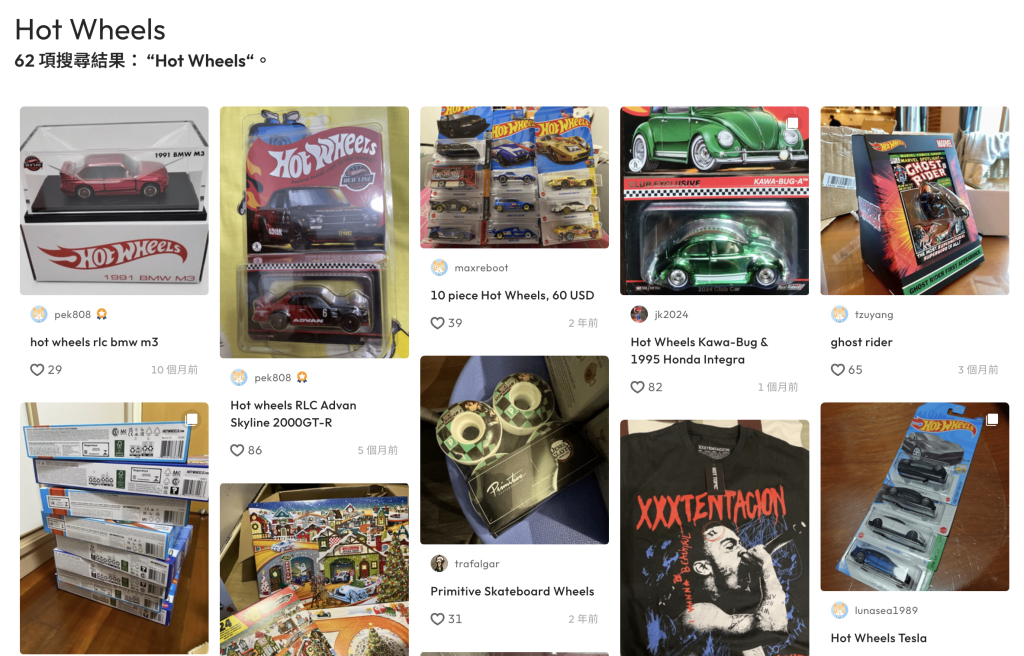Open Hot wheels RLC Advan Skyline 2000GT-R title

[x=293, y=414]
